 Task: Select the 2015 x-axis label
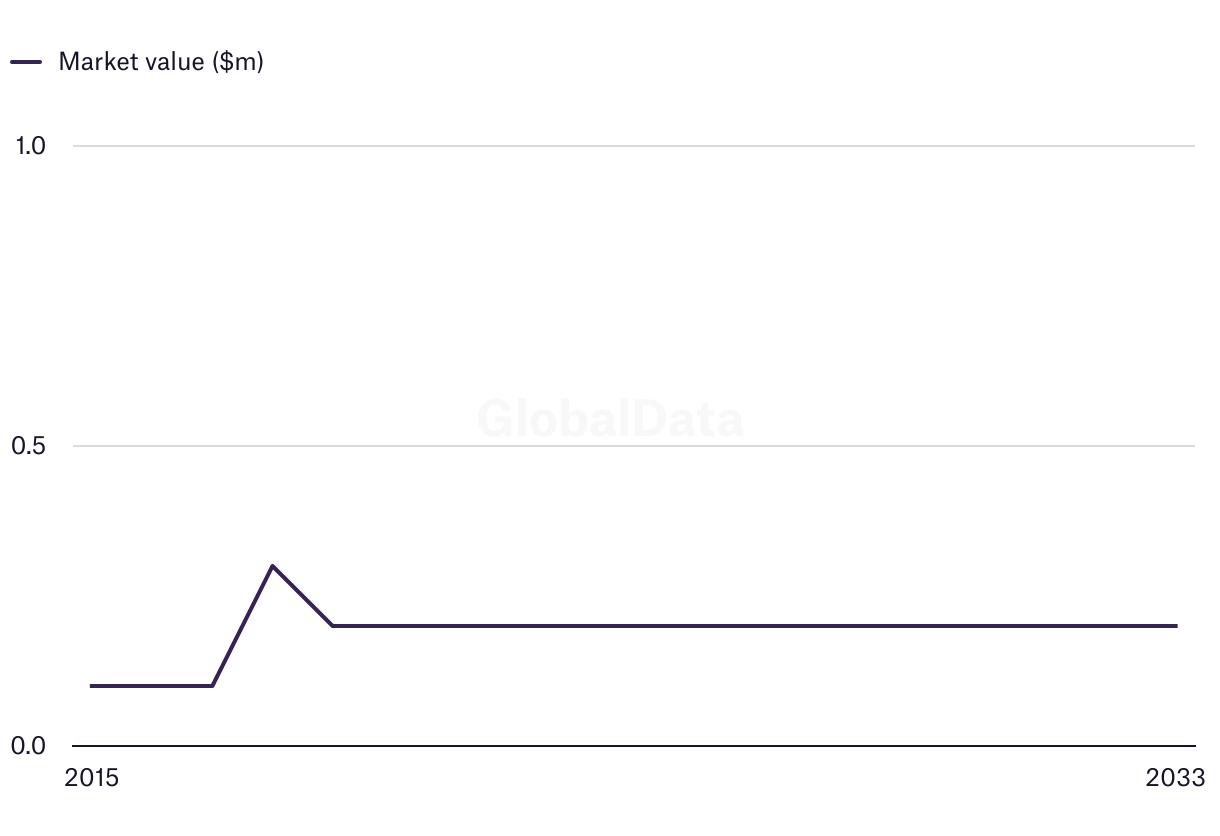tap(91, 778)
